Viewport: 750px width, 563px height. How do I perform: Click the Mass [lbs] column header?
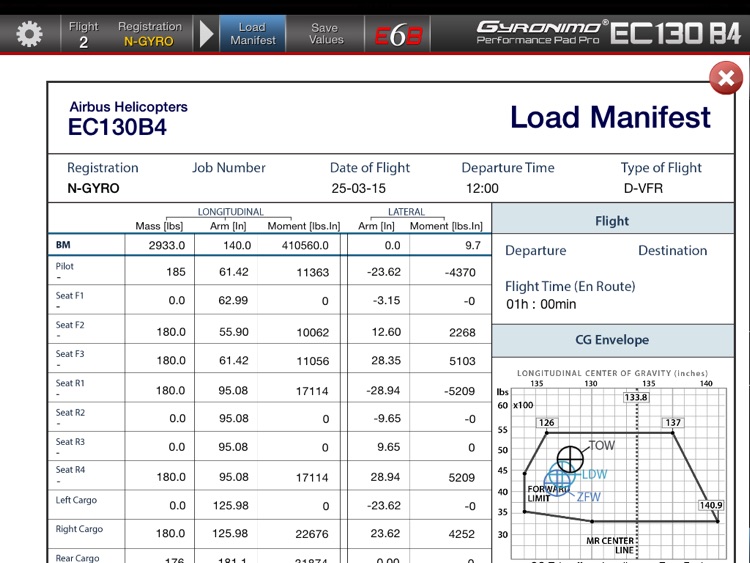(159, 226)
